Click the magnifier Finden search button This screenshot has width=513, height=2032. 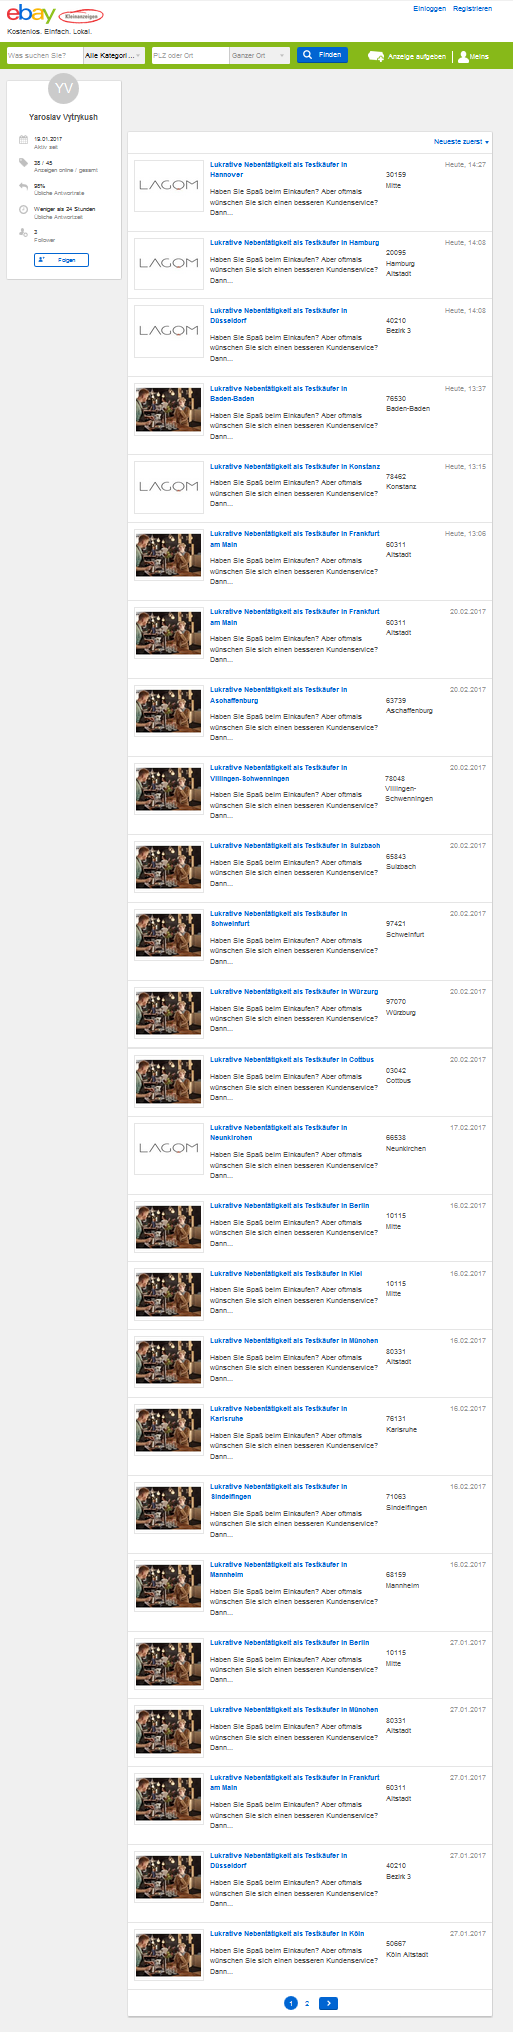point(322,55)
